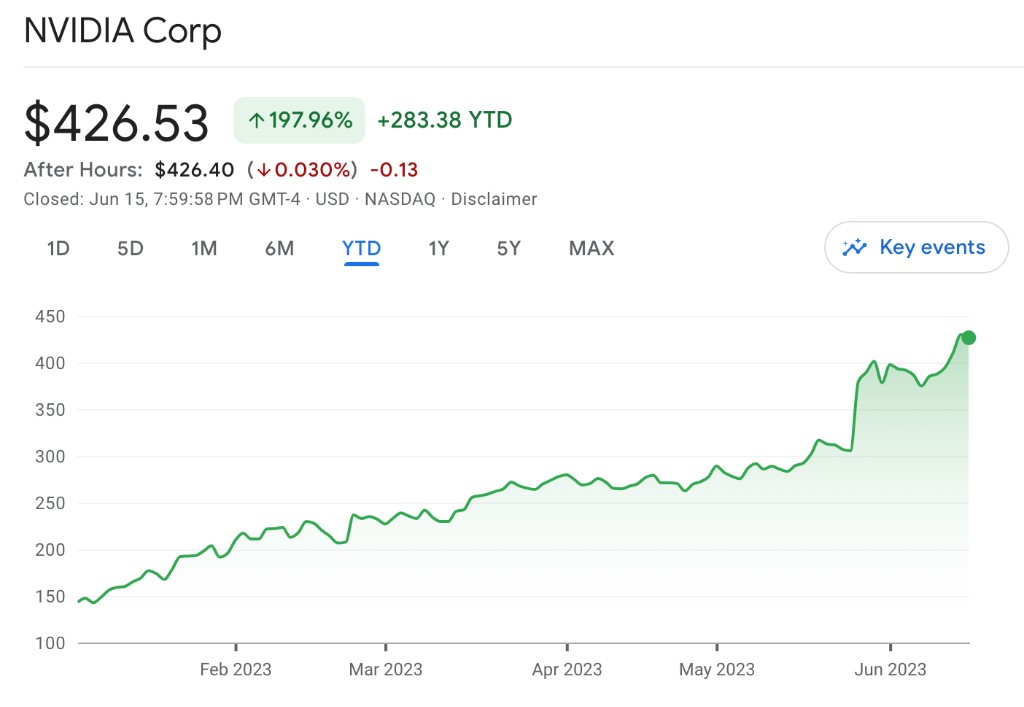This screenshot has width=1024, height=707.
Task: Click the sparkle chart icon in Key events
Action: pyautogui.click(x=854, y=247)
